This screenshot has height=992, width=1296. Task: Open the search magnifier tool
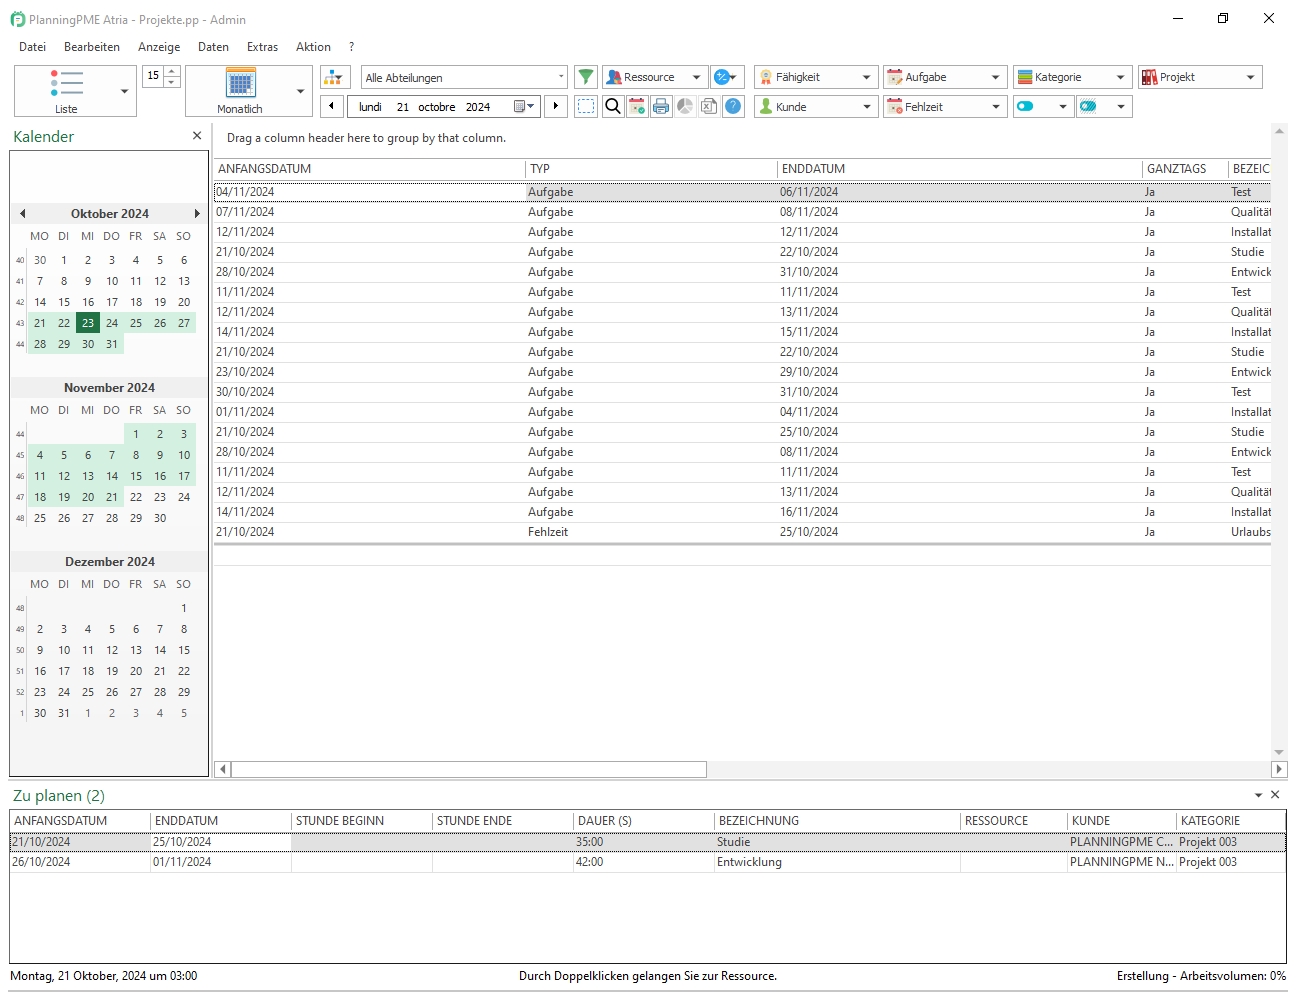coord(613,106)
